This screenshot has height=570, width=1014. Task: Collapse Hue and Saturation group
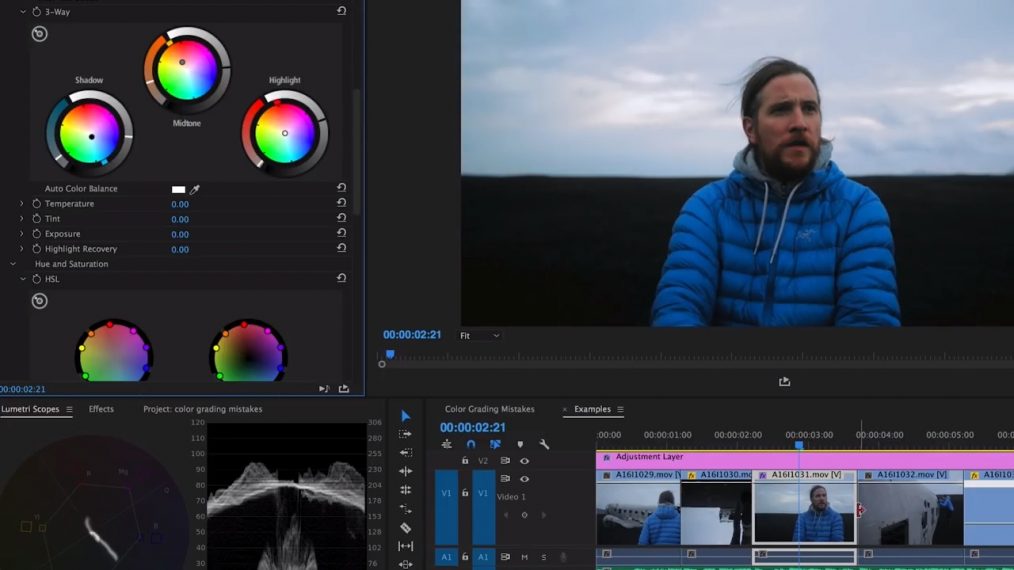point(13,264)
